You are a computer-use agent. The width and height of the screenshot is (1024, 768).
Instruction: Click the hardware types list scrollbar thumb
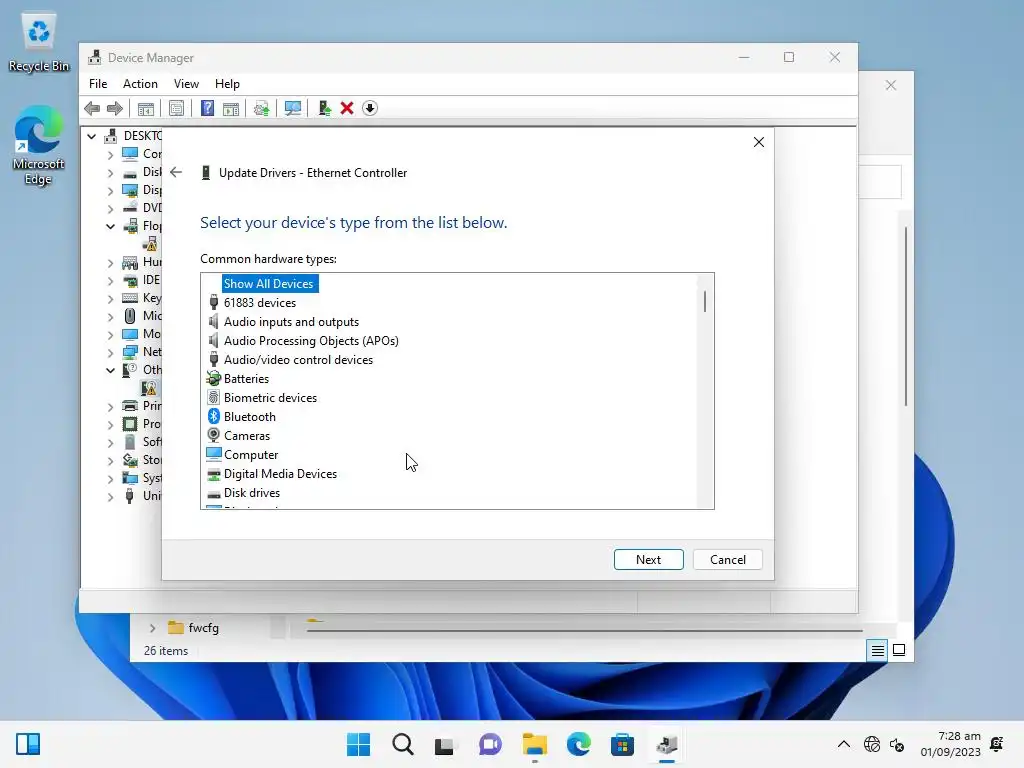point(705,301)
